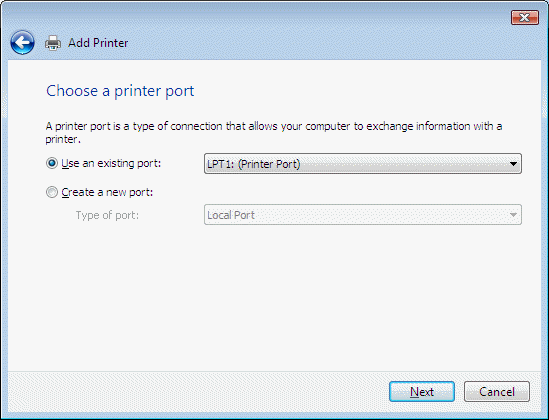Select the Use an existing port radio button
This screenshot has width=549, height=420.
52,163
